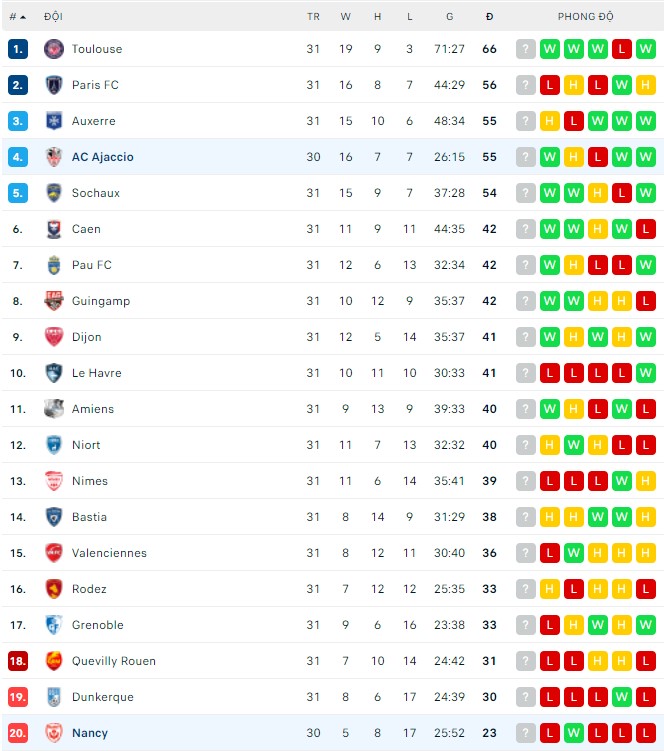
Task: Click the Quevilly Rouen team crest
Action: pyautogui.click(x=54, y=661)
